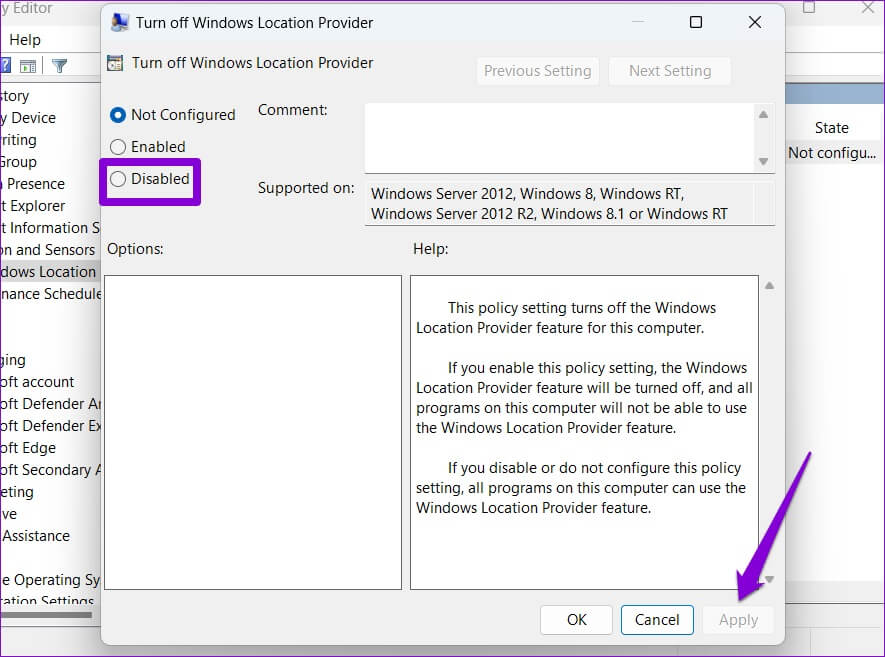
Task: Open the Help menu in Policy Editor
Action: (25, 40)
